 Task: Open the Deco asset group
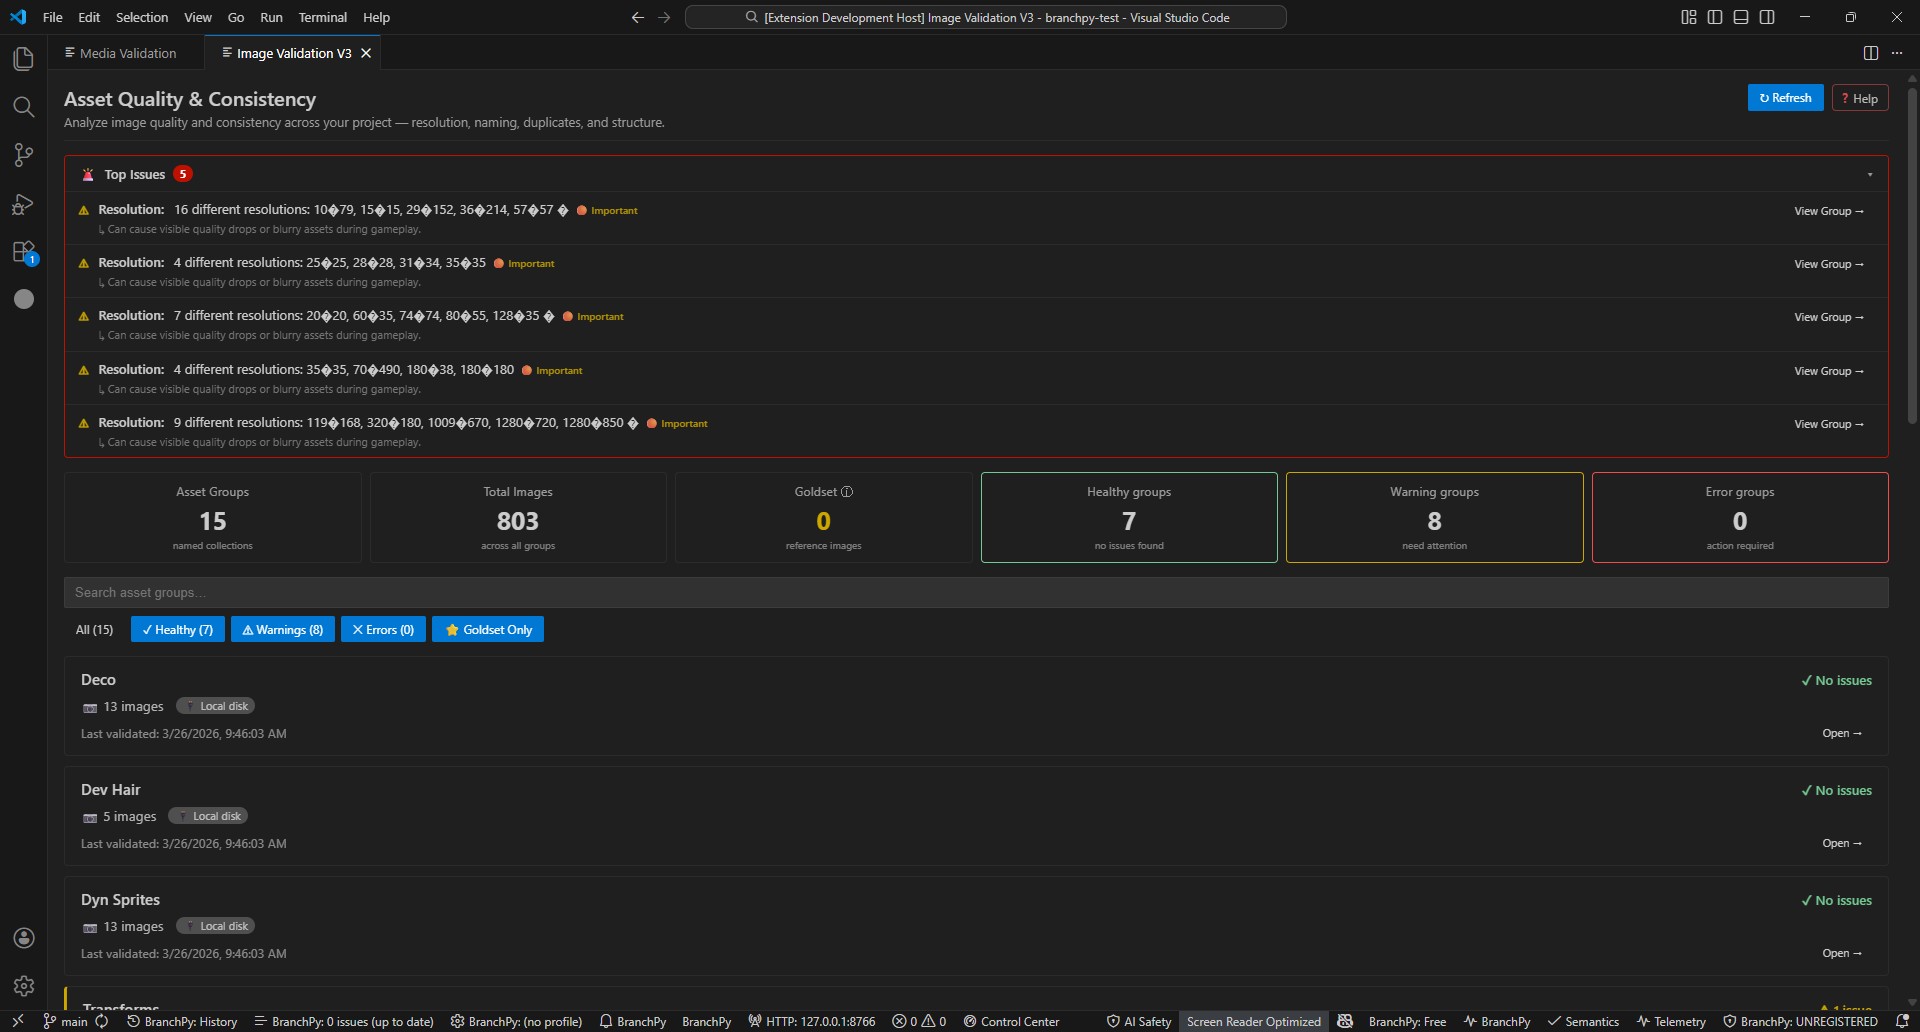click(x=1841, y=733)
